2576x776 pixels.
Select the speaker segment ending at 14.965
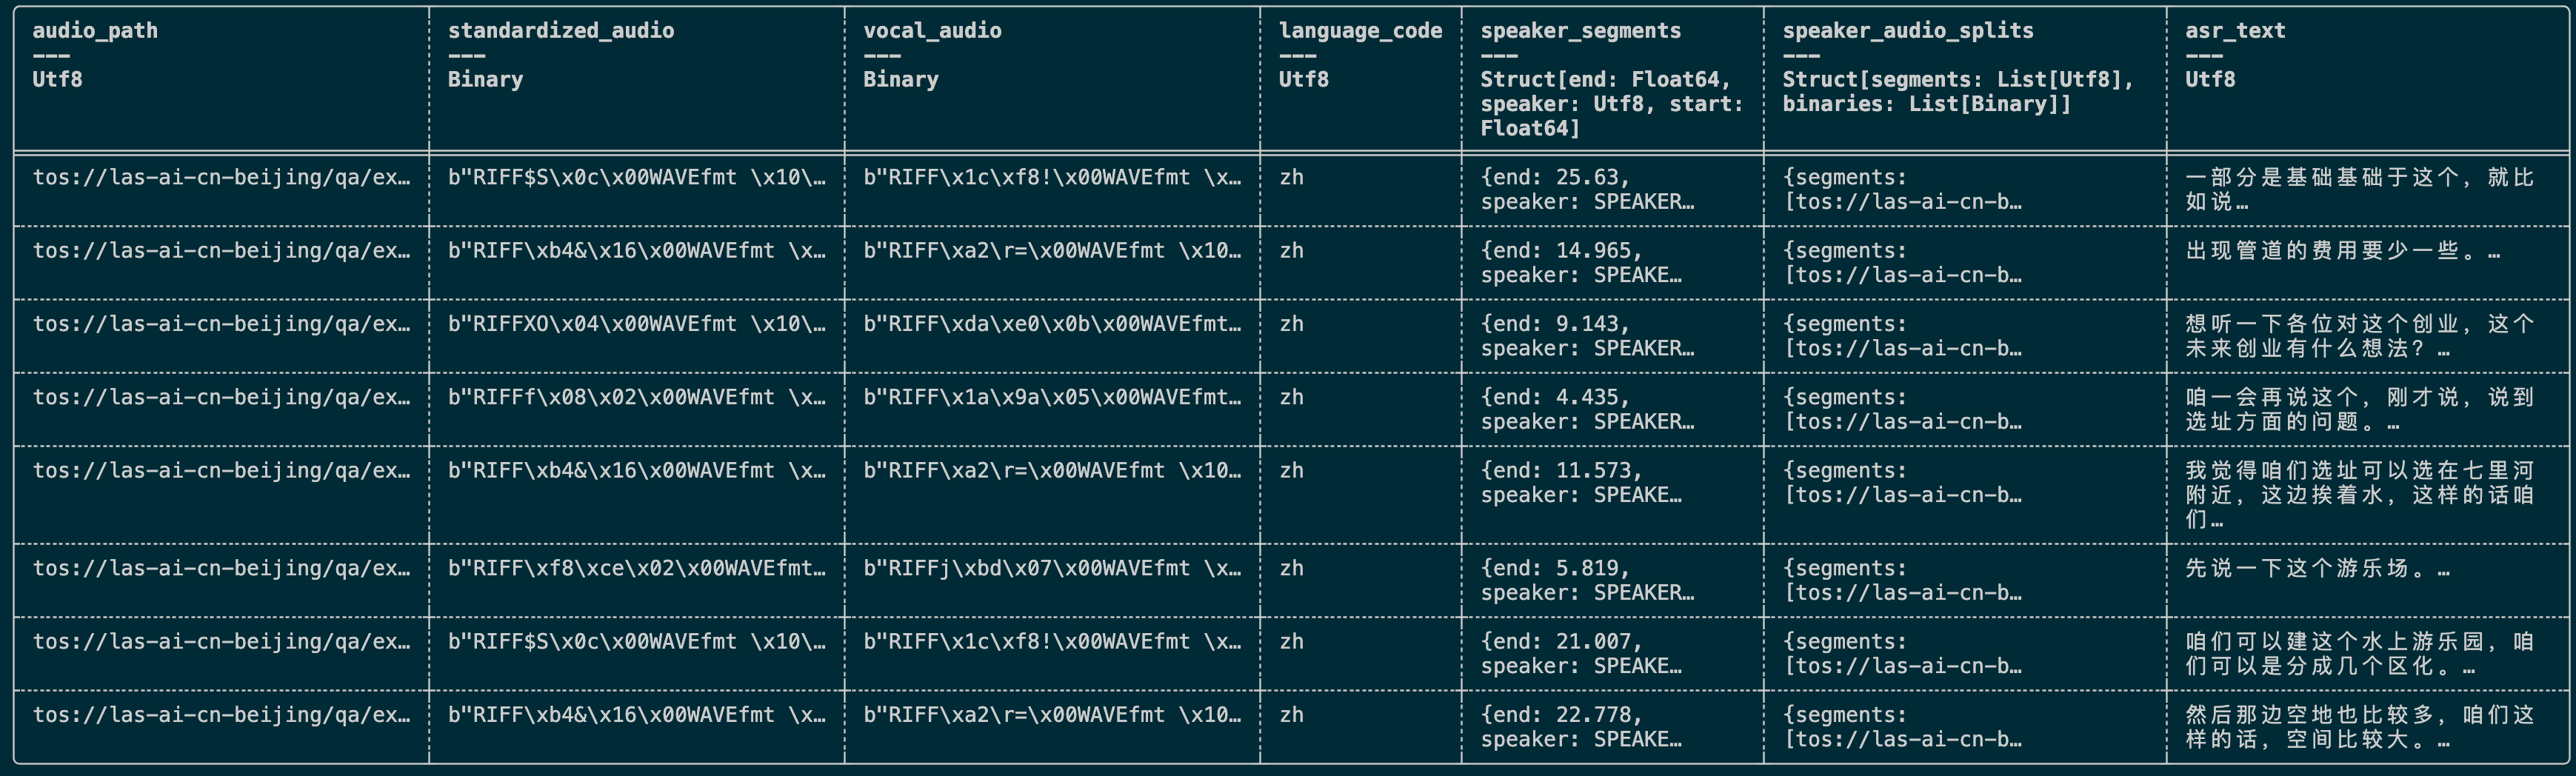tap(1581, 263)
